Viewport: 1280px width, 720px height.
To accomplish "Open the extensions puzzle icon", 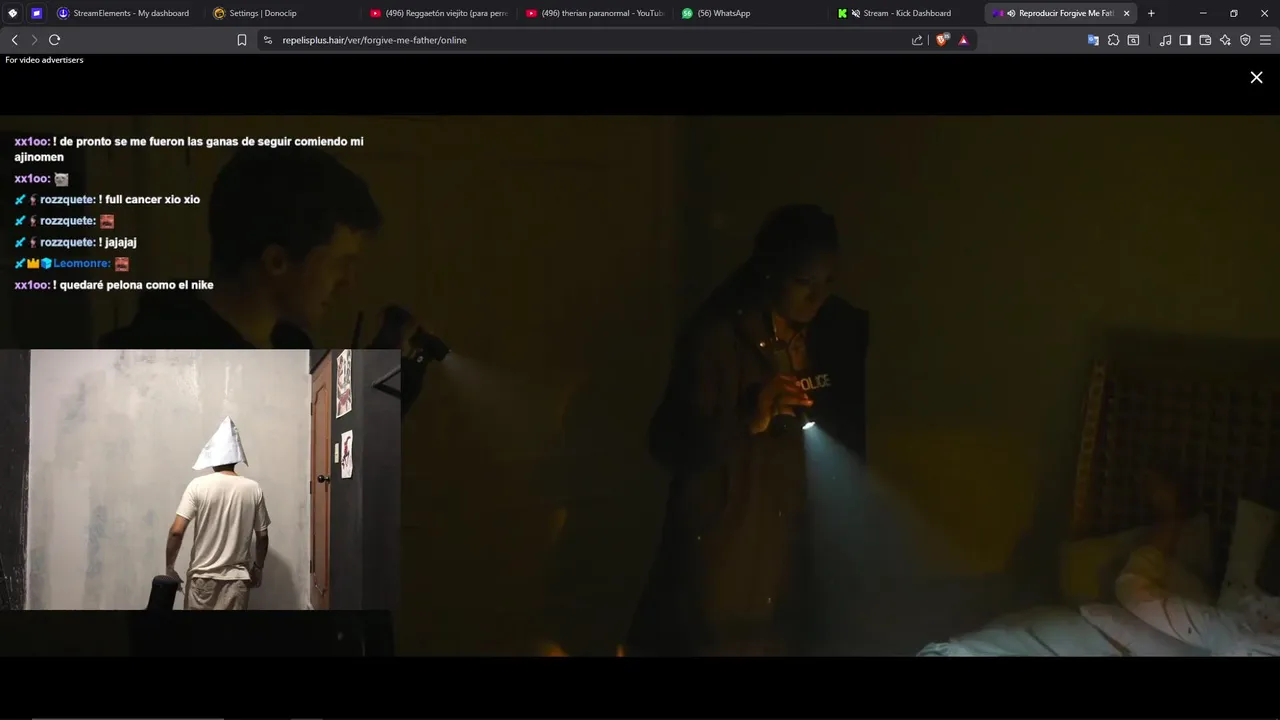I will coord(1113,40).
